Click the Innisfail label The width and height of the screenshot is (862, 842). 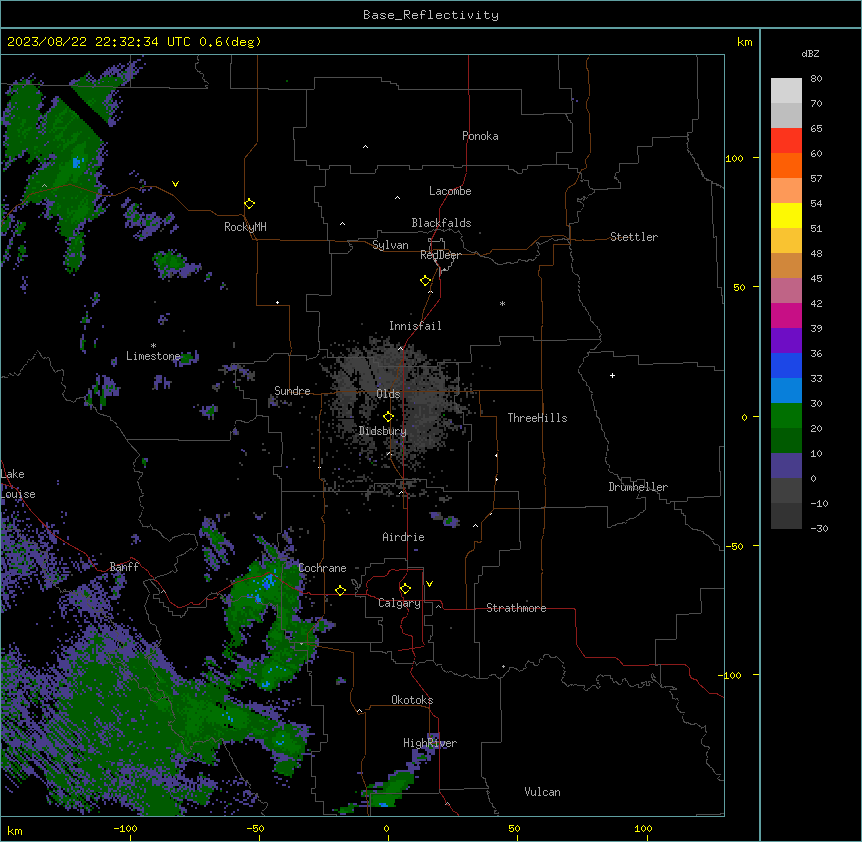(x=415, y=326)
